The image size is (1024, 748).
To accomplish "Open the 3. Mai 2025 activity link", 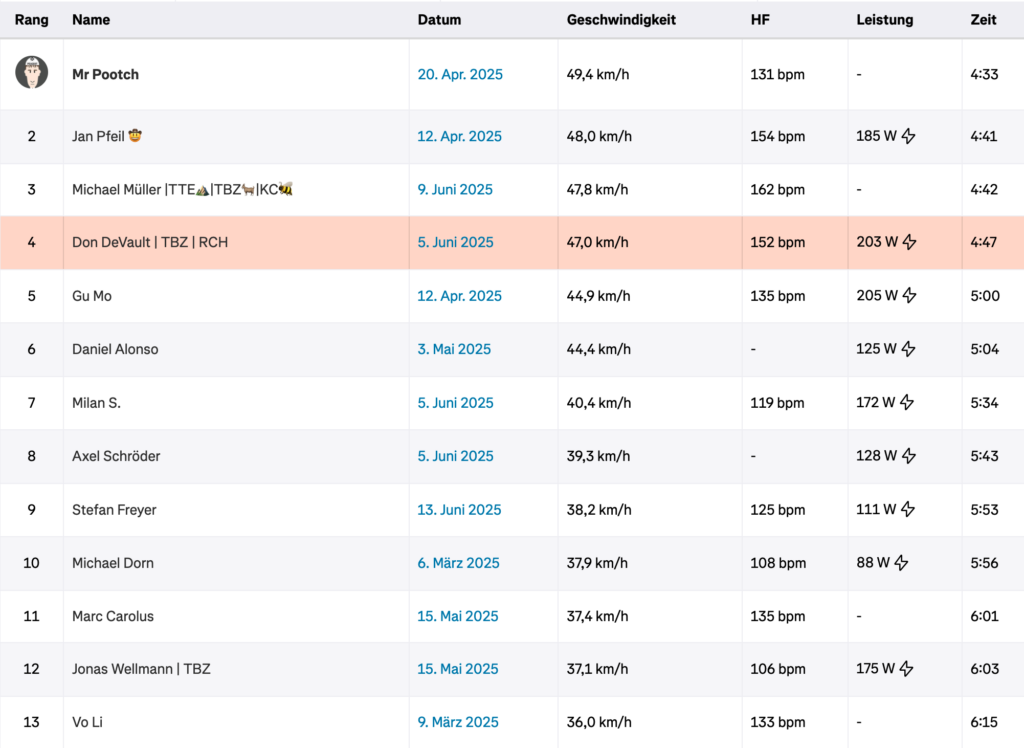I will (454, 350).
